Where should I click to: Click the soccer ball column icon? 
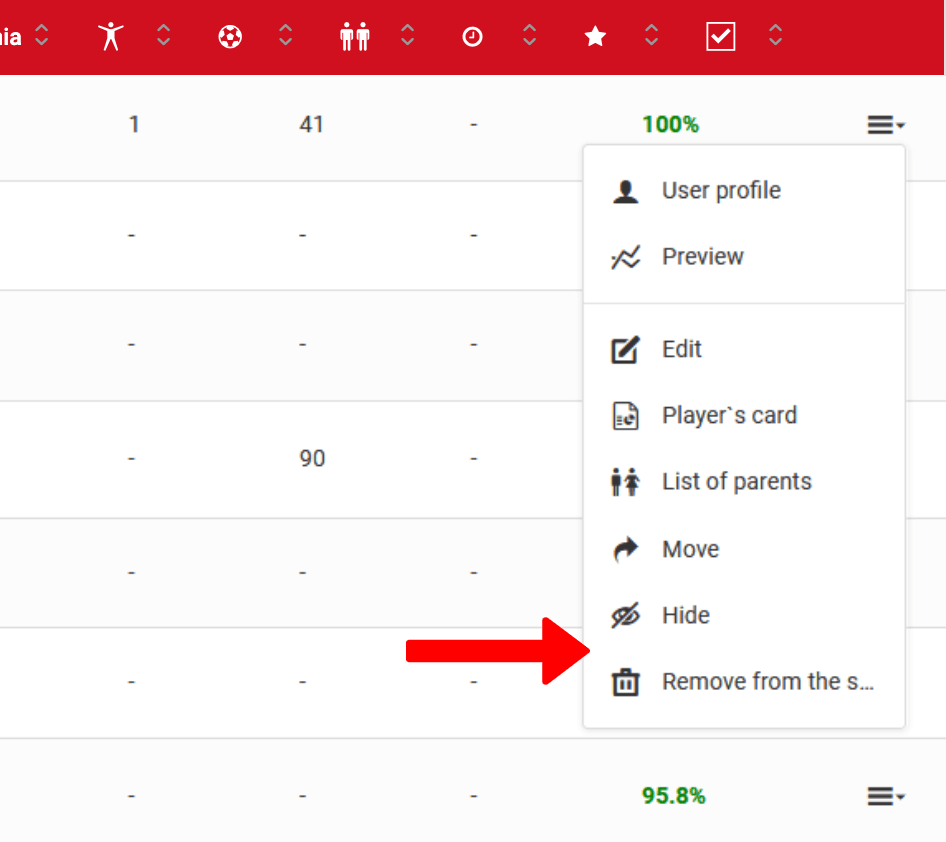[229, 36]
